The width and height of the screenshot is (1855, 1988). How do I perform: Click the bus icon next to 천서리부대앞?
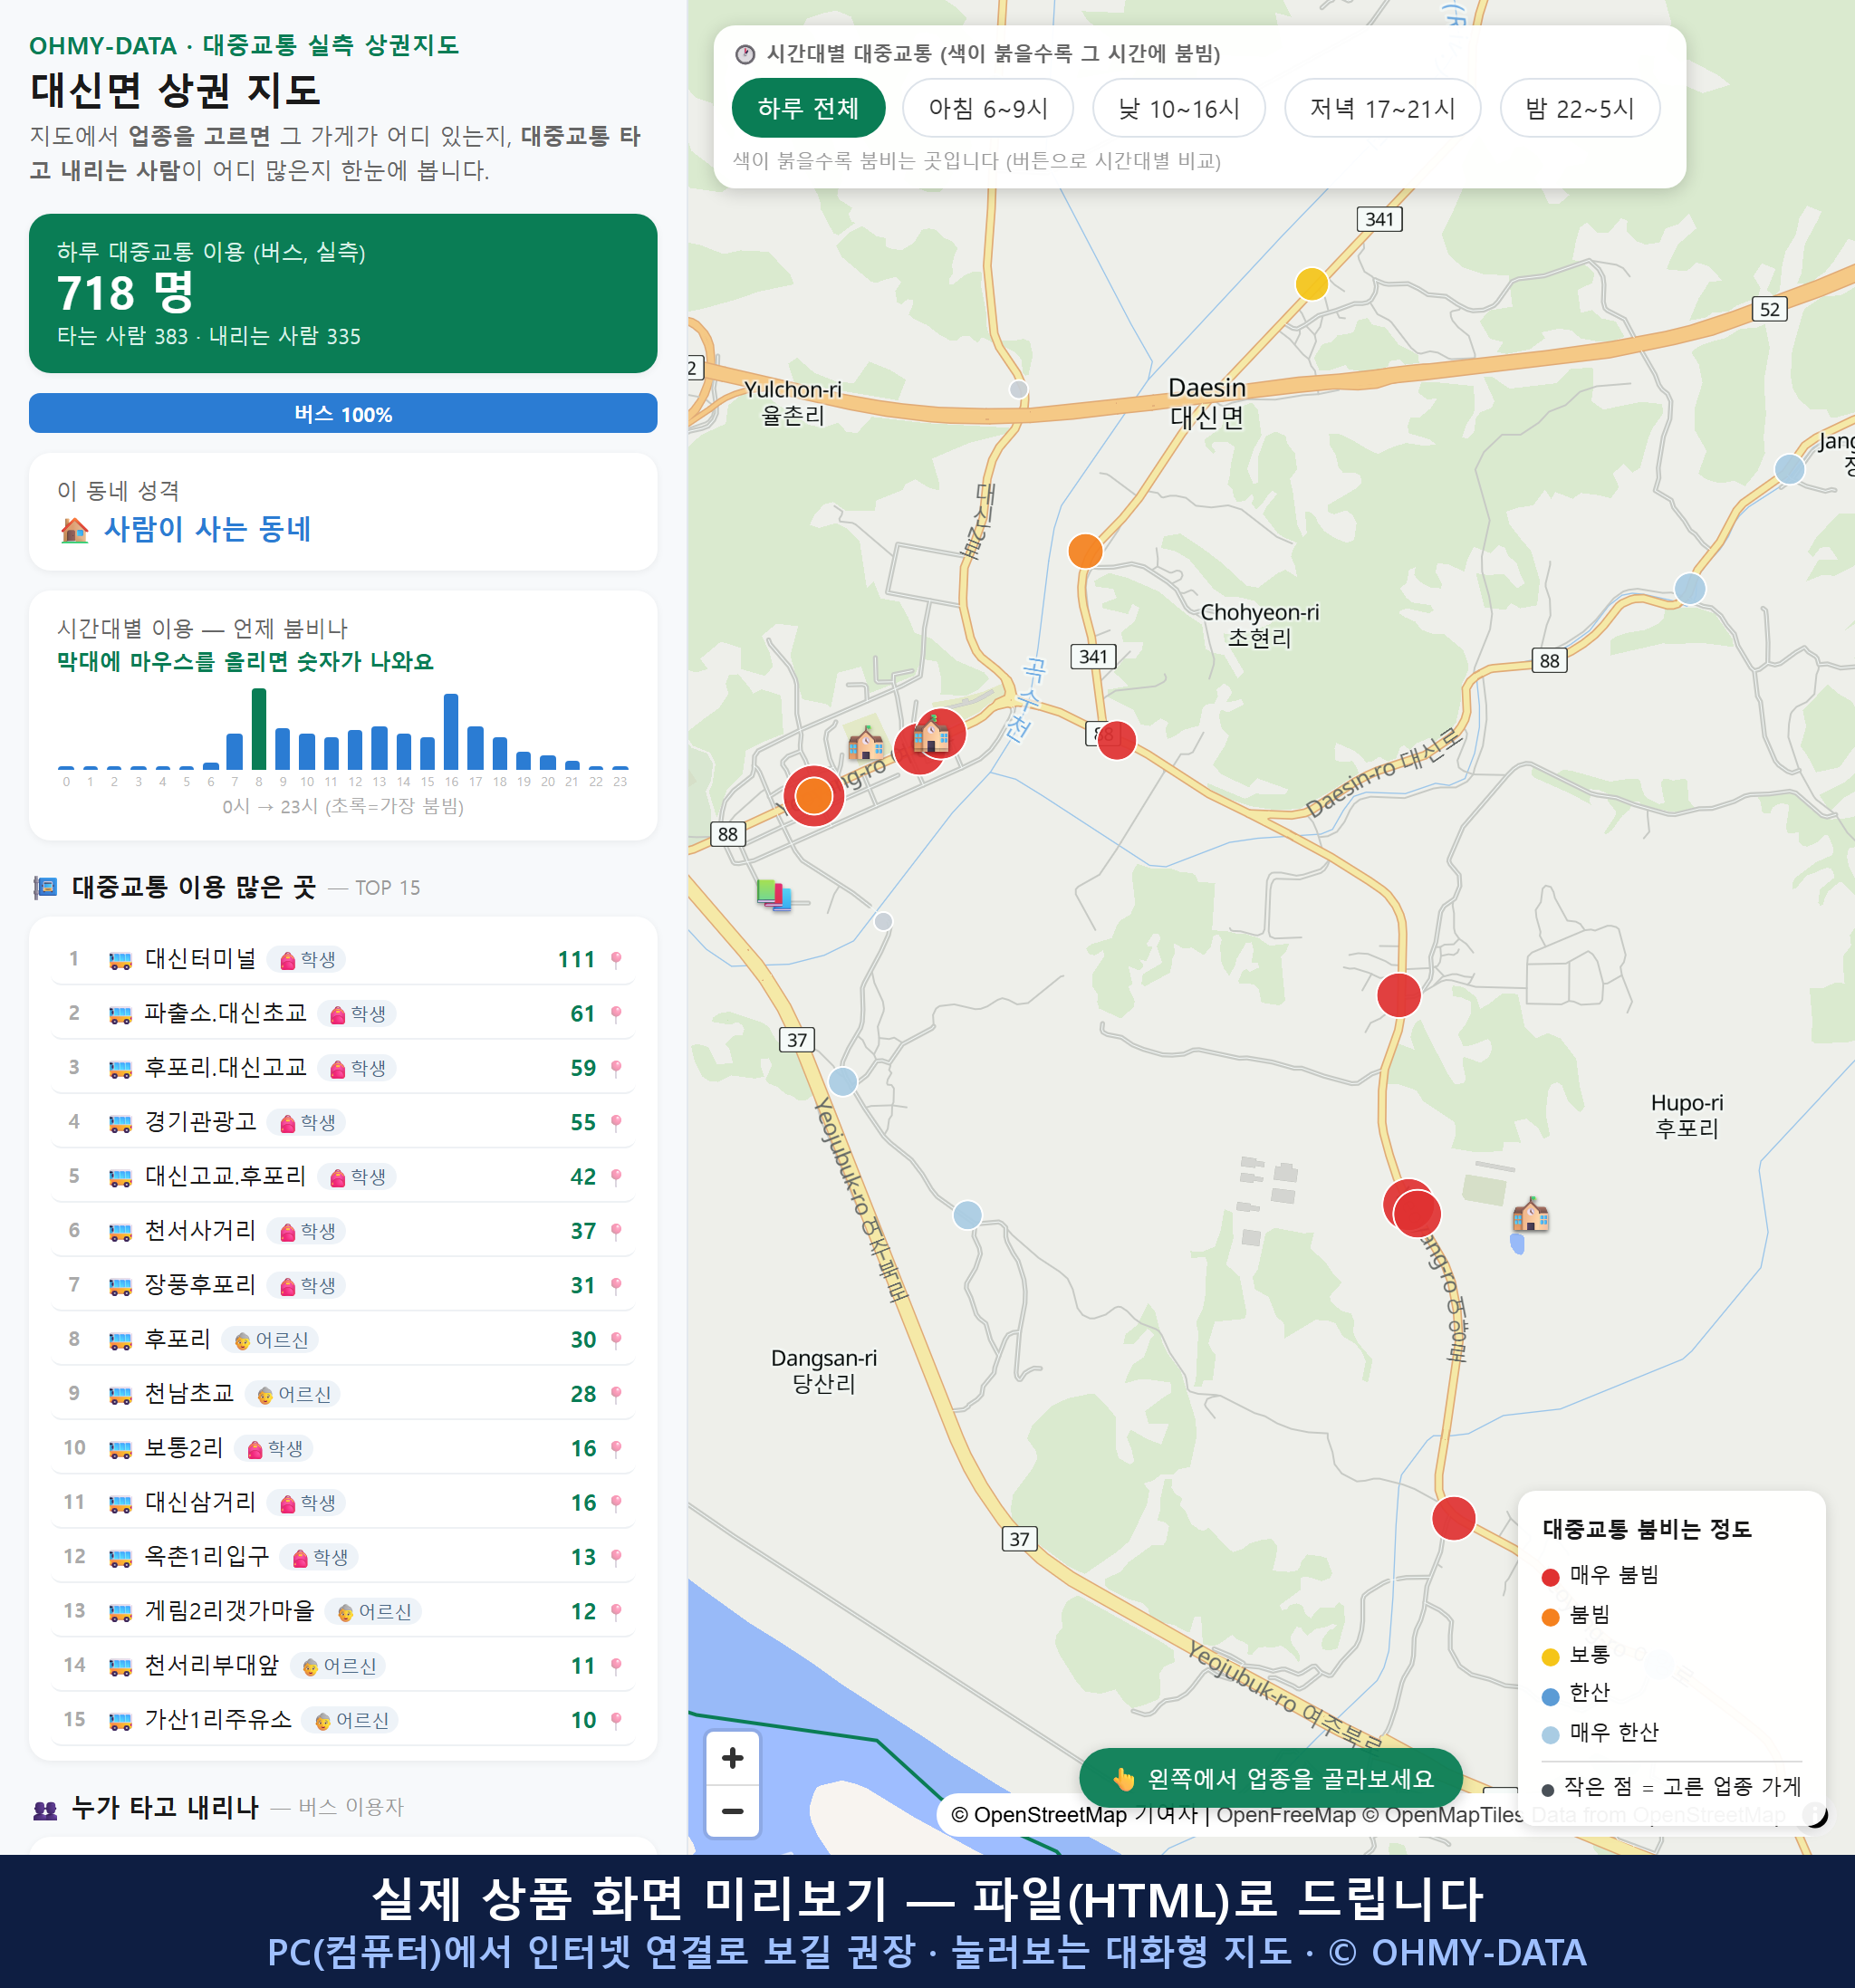(120, 1666)
